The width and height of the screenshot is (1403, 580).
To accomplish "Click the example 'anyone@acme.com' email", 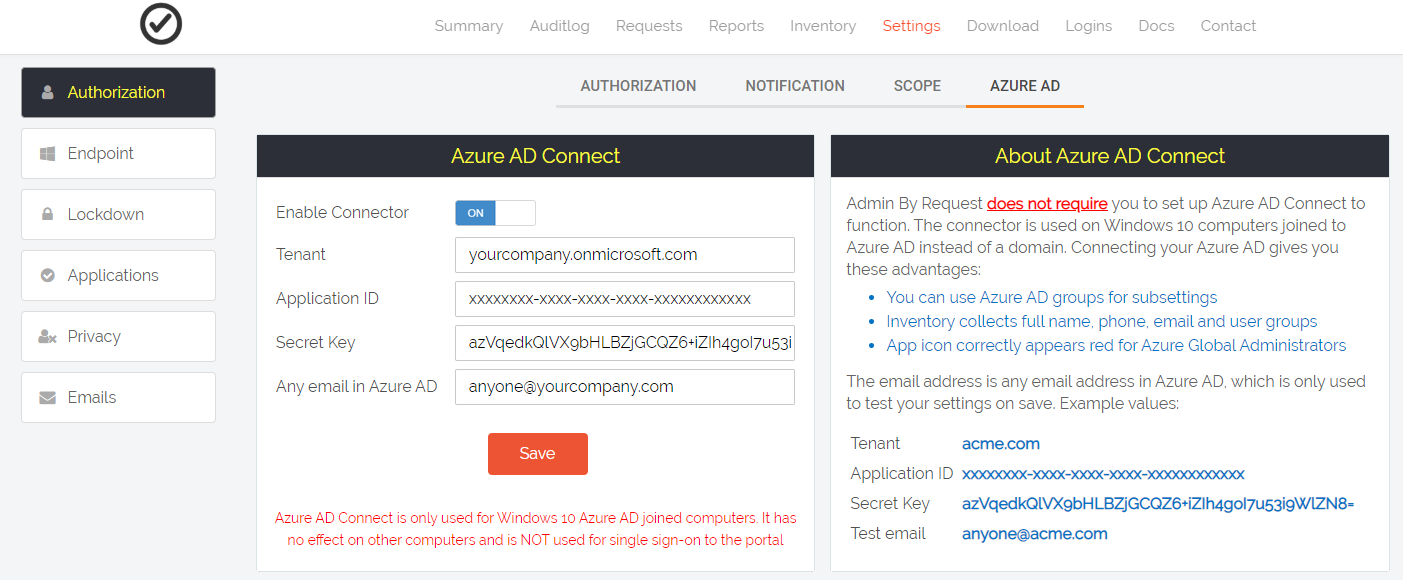I will click(x=1035, y=534).
